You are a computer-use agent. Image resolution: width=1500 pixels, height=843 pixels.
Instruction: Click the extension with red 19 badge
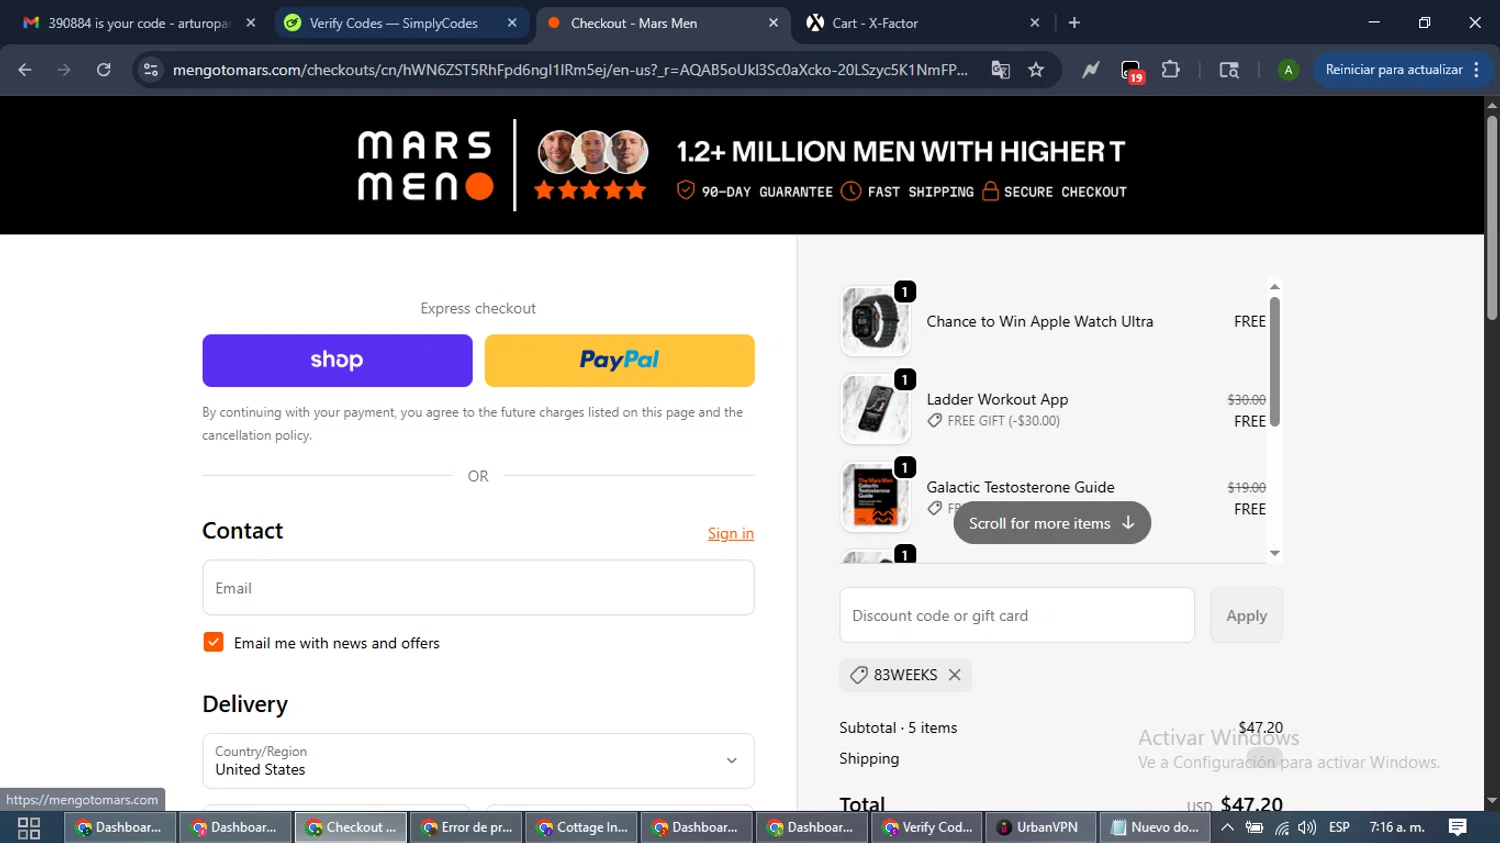tap(1132, 71)
